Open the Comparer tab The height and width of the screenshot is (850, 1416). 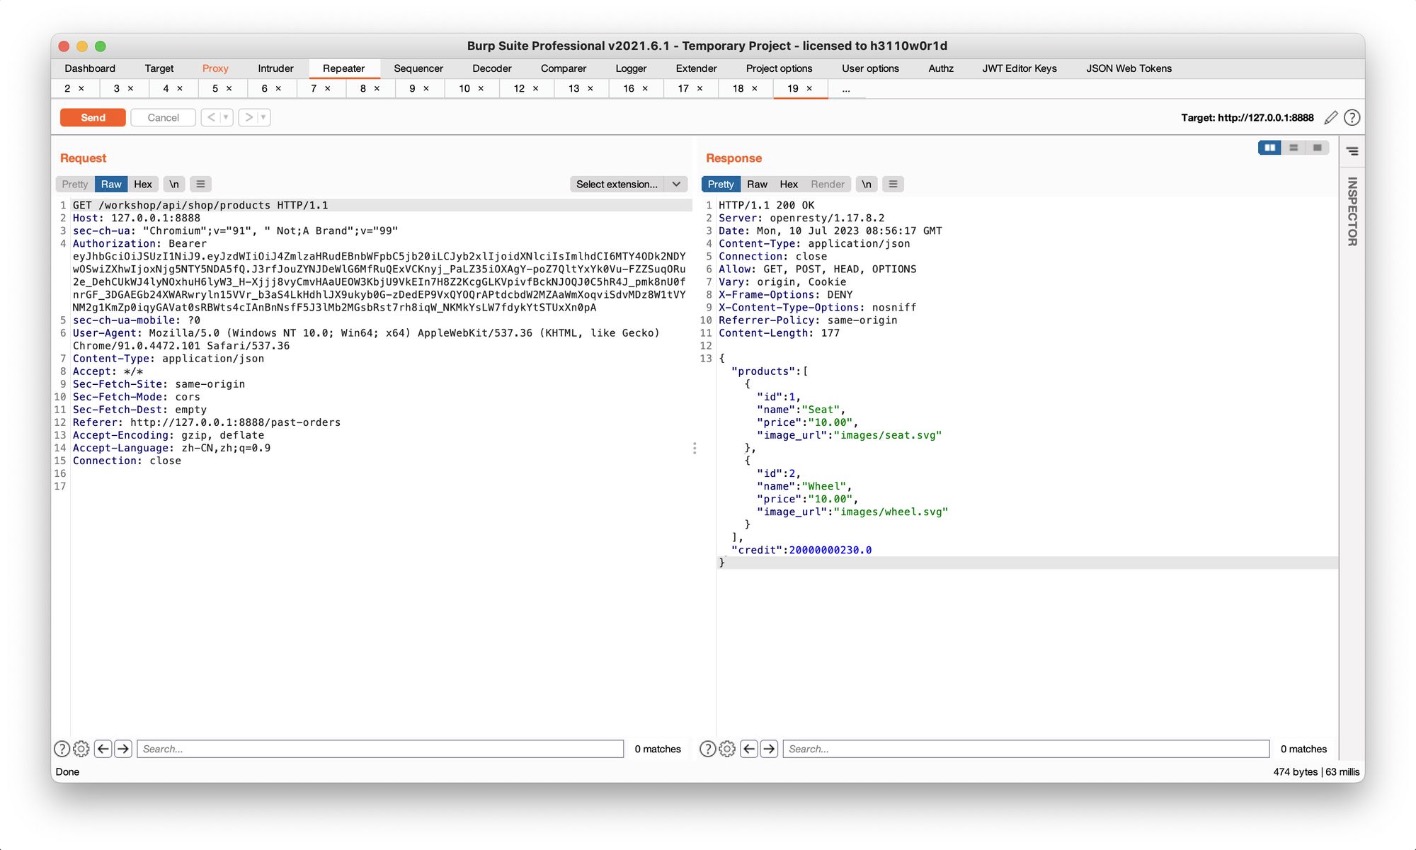pyautogui.click(x=564, y=68)
